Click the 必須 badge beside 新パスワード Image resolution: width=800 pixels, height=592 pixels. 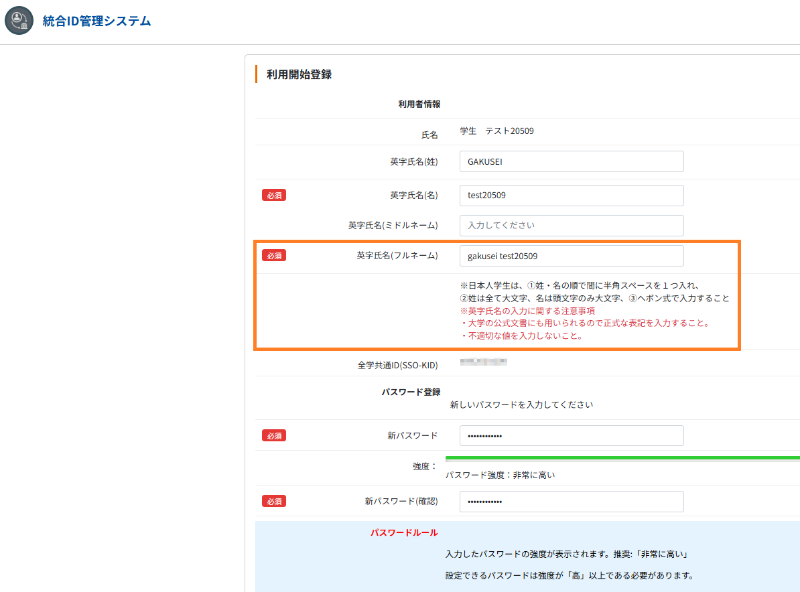coord(274,435)
